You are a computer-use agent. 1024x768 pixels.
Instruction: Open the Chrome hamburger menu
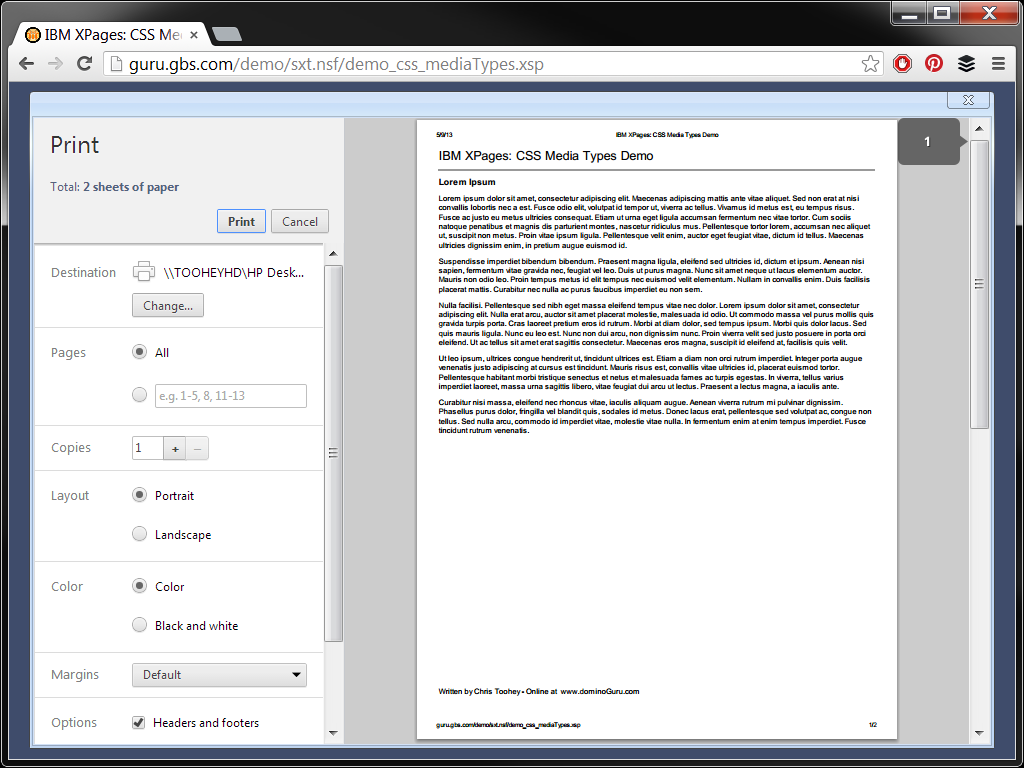998,64
